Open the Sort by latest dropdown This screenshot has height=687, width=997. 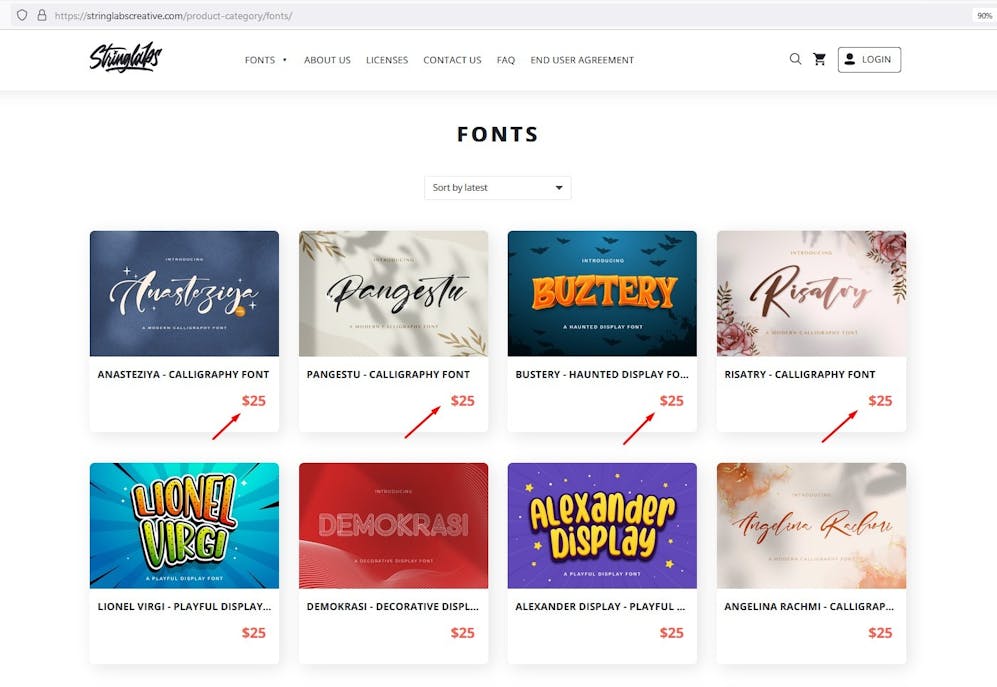[497, 188]
